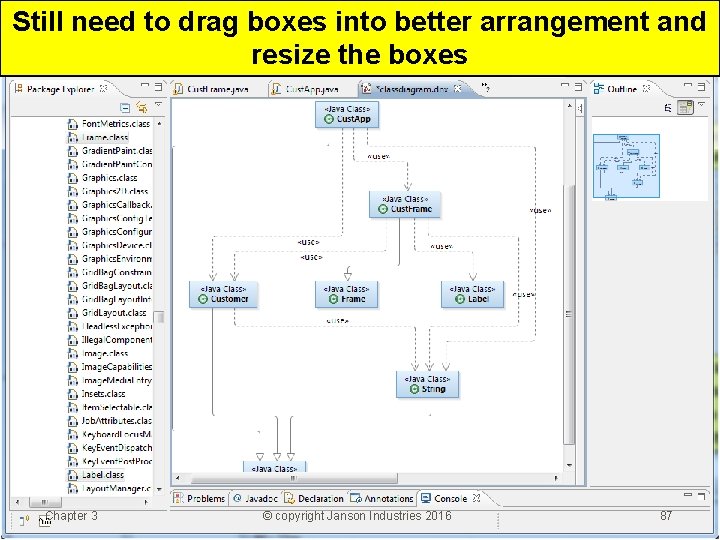
Task: Switch to the CustApp.java editor tab
Action: [305, 89]
